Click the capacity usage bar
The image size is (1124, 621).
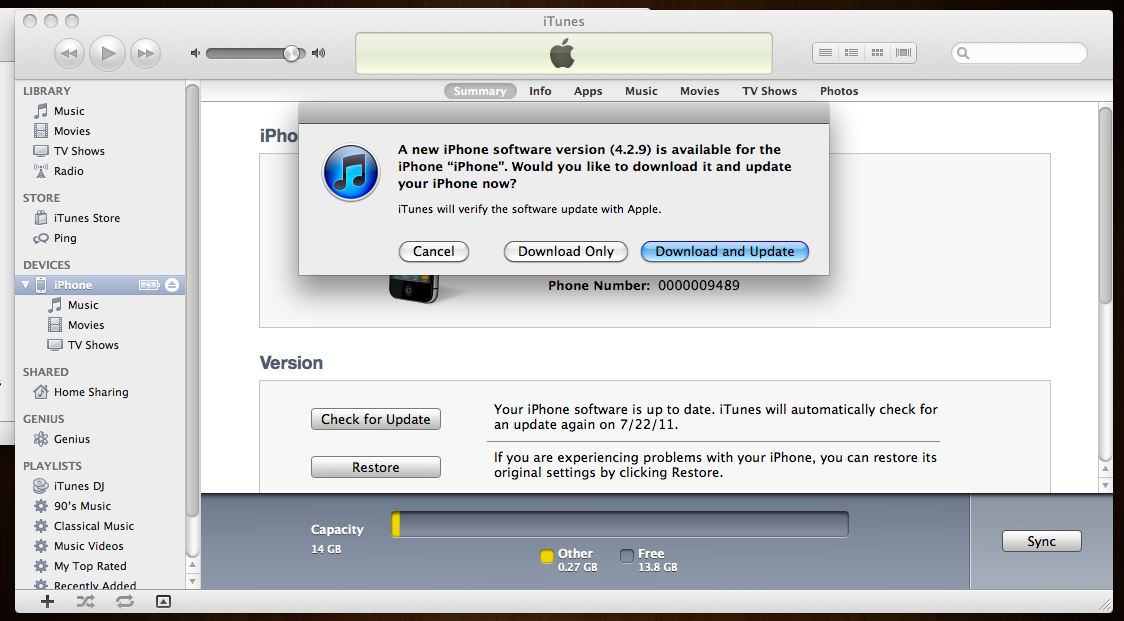pos(620,524)
